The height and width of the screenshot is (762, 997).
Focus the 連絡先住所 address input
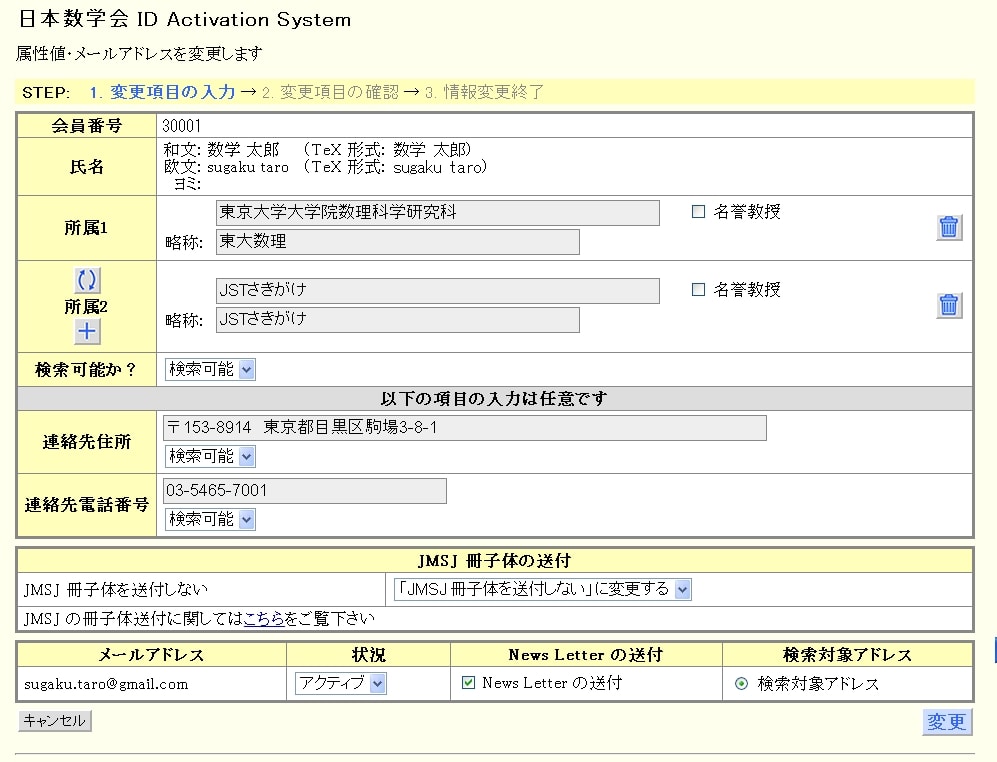click(465, 428)
